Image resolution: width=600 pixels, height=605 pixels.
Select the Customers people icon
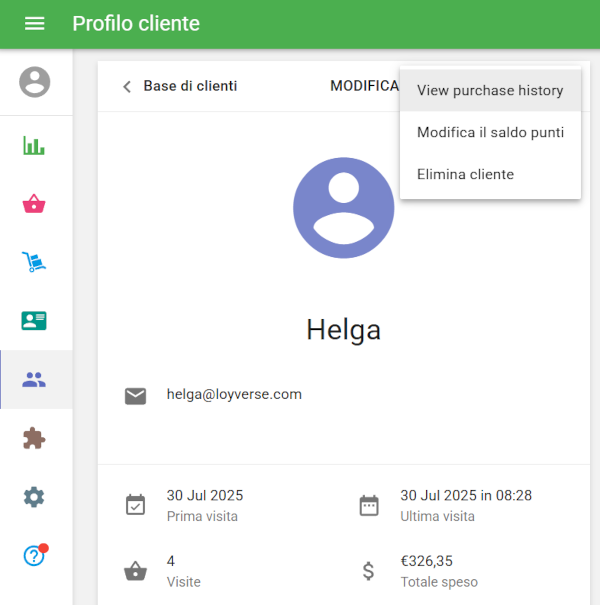(35, 380)
